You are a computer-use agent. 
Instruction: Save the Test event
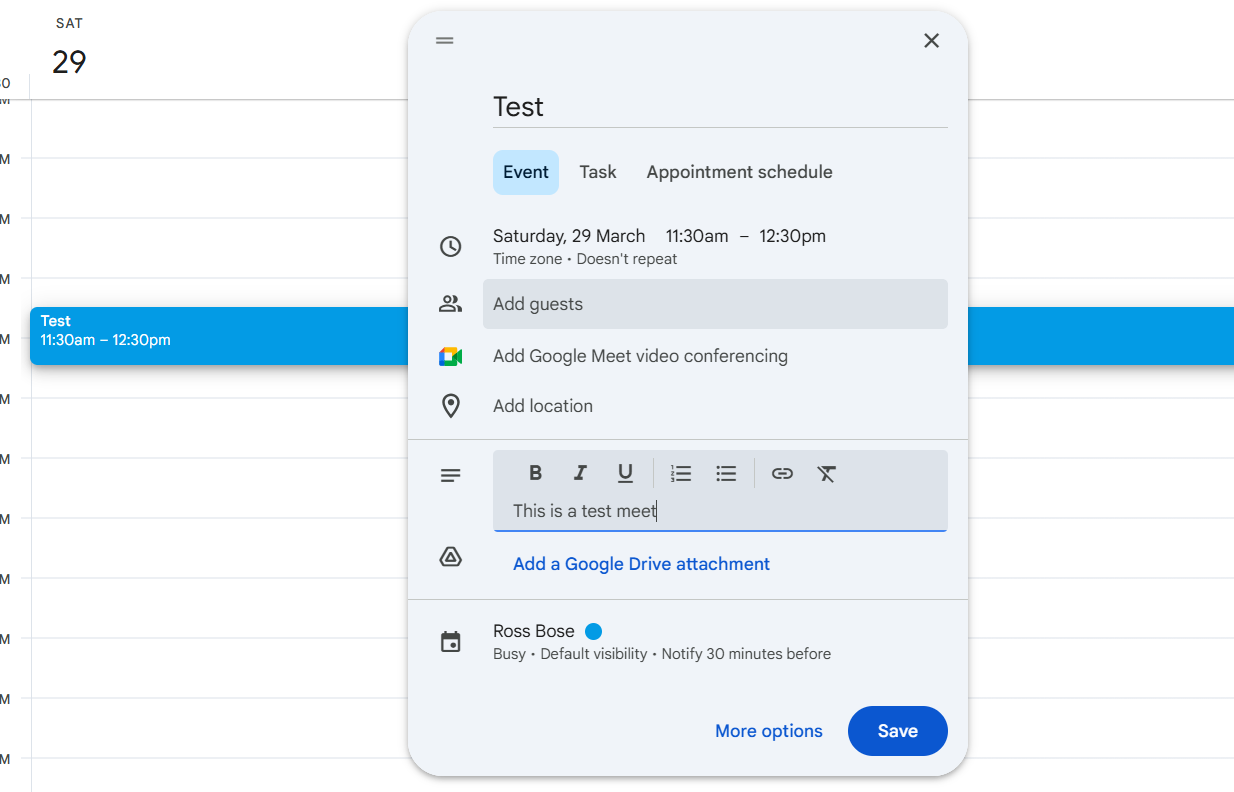click(x=897, y=731)
